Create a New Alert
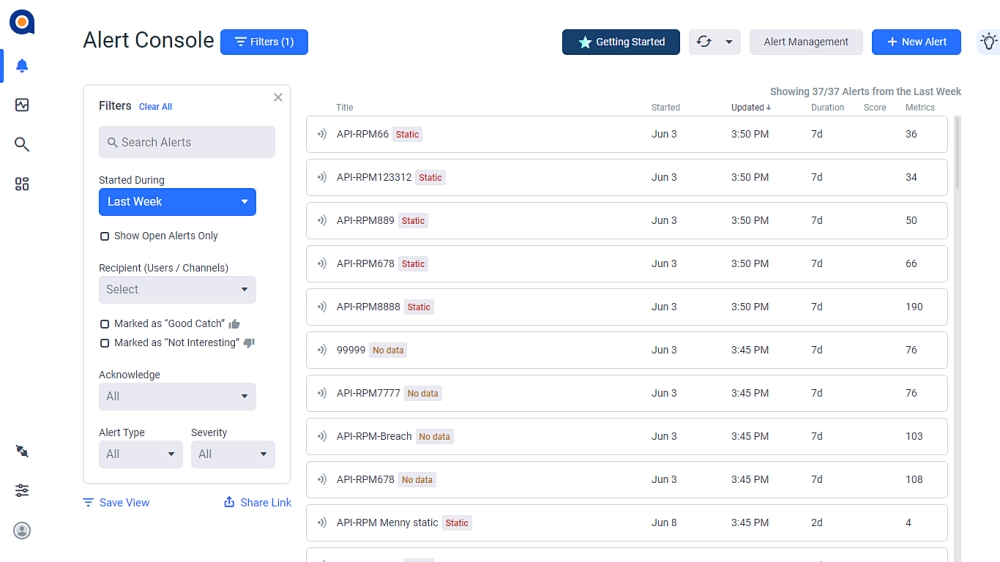1000x562 pixels. point(916,42)
